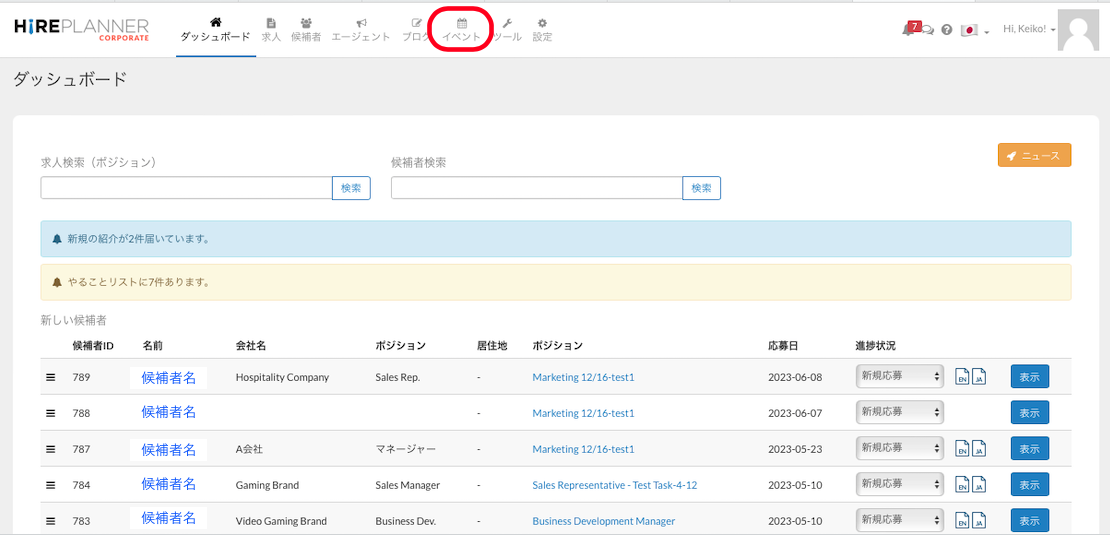Click the user profile avatar picture

1078,30
